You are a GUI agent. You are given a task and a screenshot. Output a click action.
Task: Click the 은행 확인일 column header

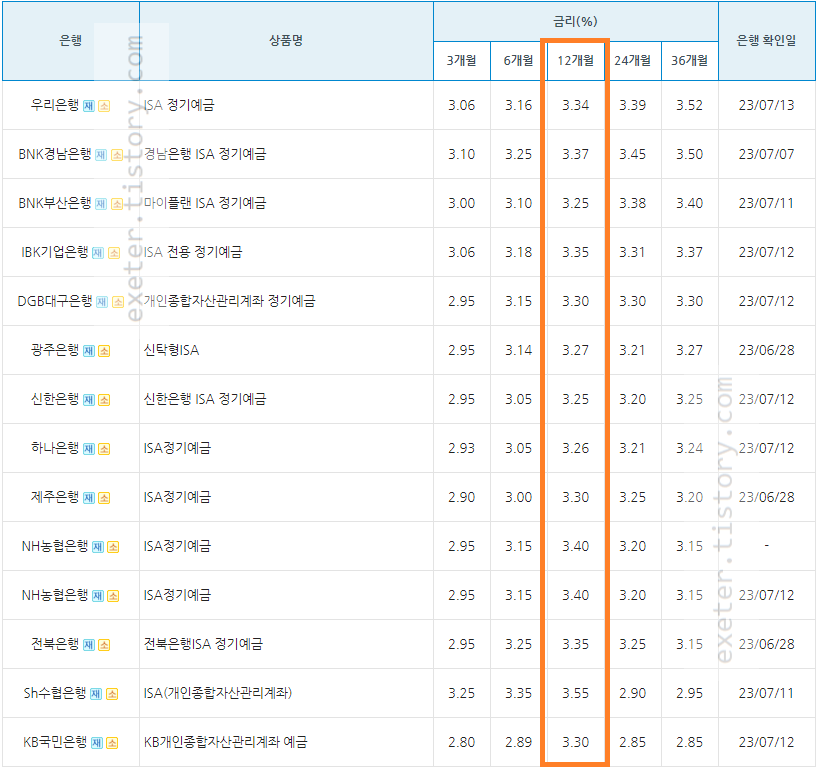coord(767,41)
